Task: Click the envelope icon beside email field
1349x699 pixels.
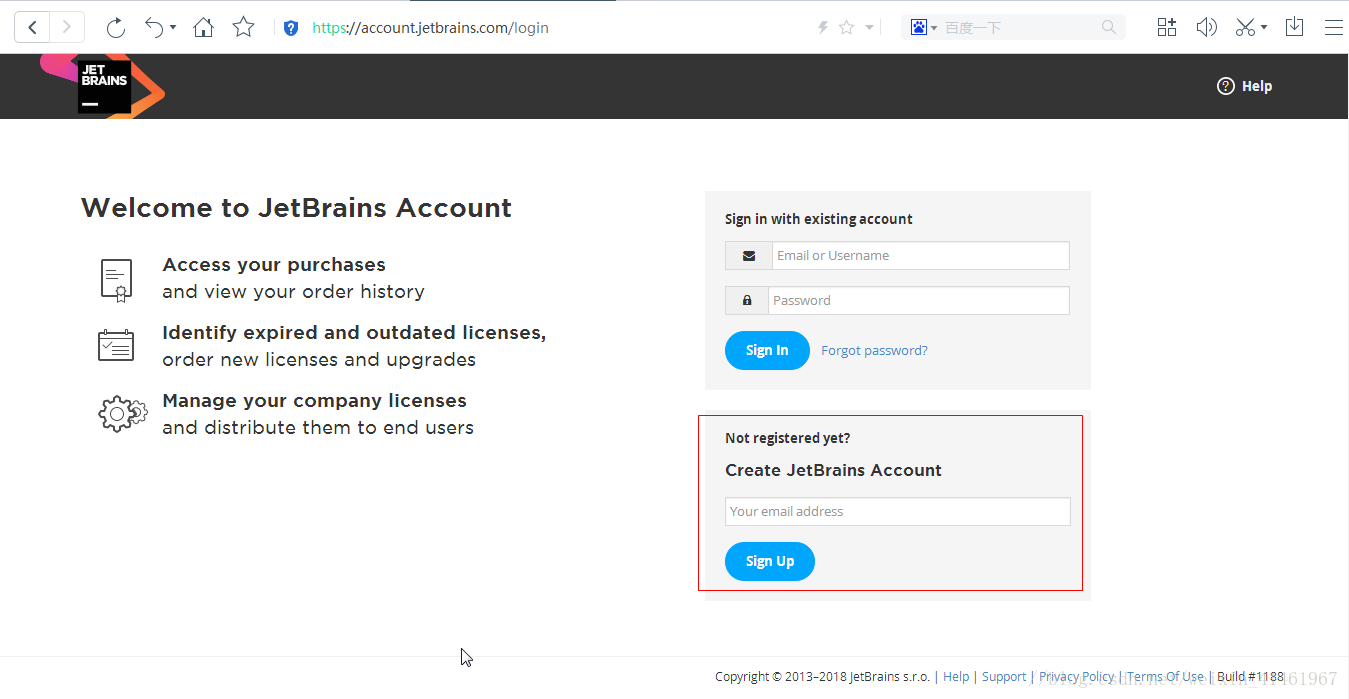Action: [749, 256]
